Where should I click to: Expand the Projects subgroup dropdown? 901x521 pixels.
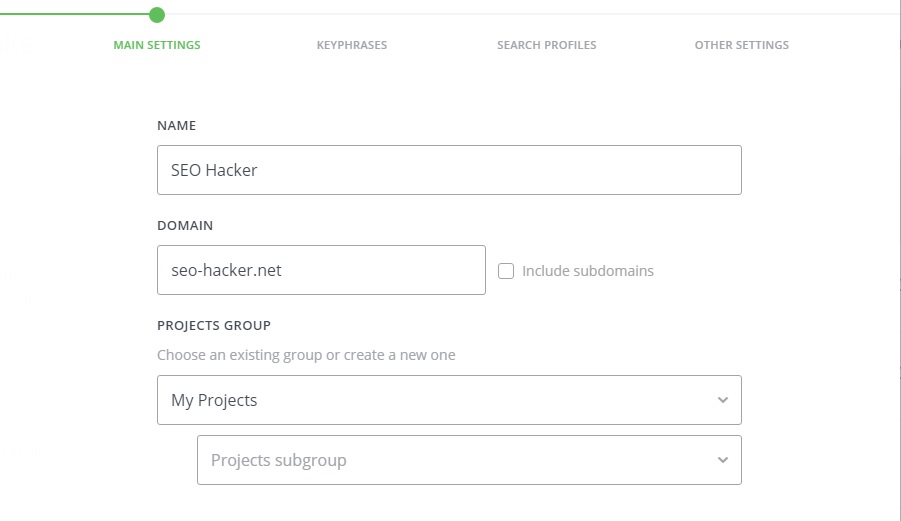pos(469,460)
